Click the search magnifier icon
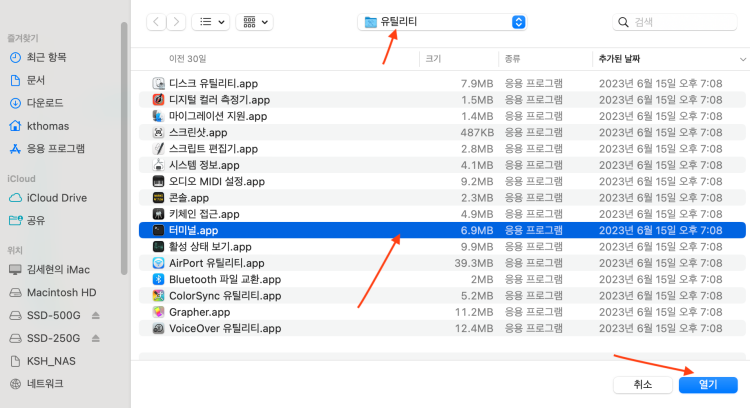 [x=623, y=22]
